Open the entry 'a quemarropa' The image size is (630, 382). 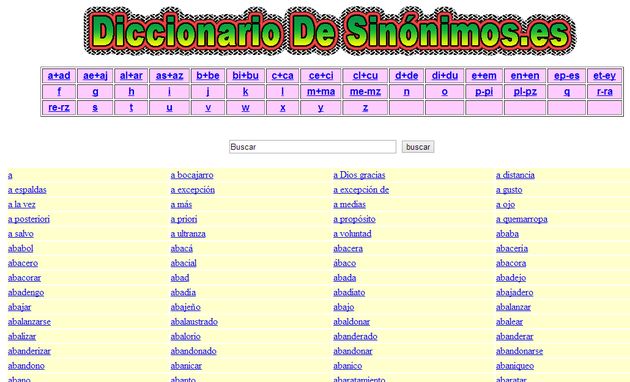click(522, 219)
